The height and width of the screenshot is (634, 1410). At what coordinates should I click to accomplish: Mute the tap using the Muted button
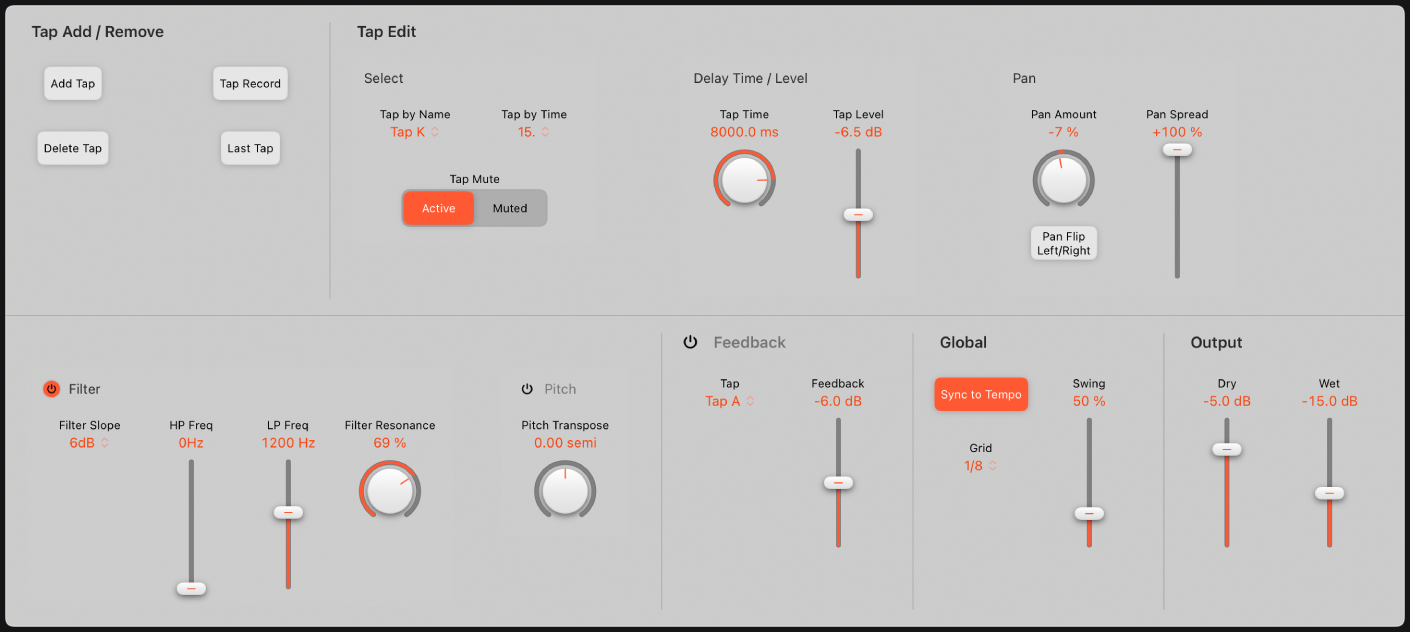[x=510, y=208]
